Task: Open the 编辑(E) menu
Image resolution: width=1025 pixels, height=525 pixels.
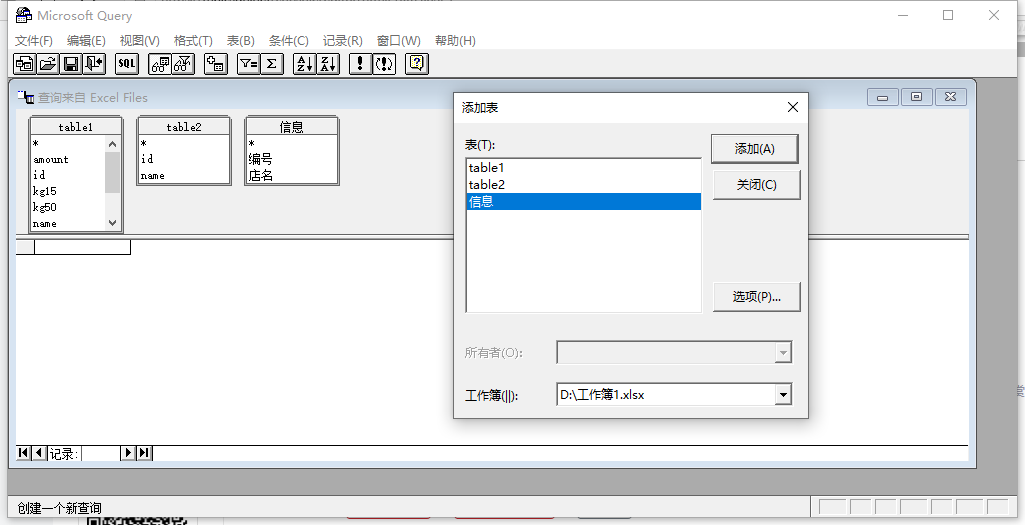Action: pos(86,41)
